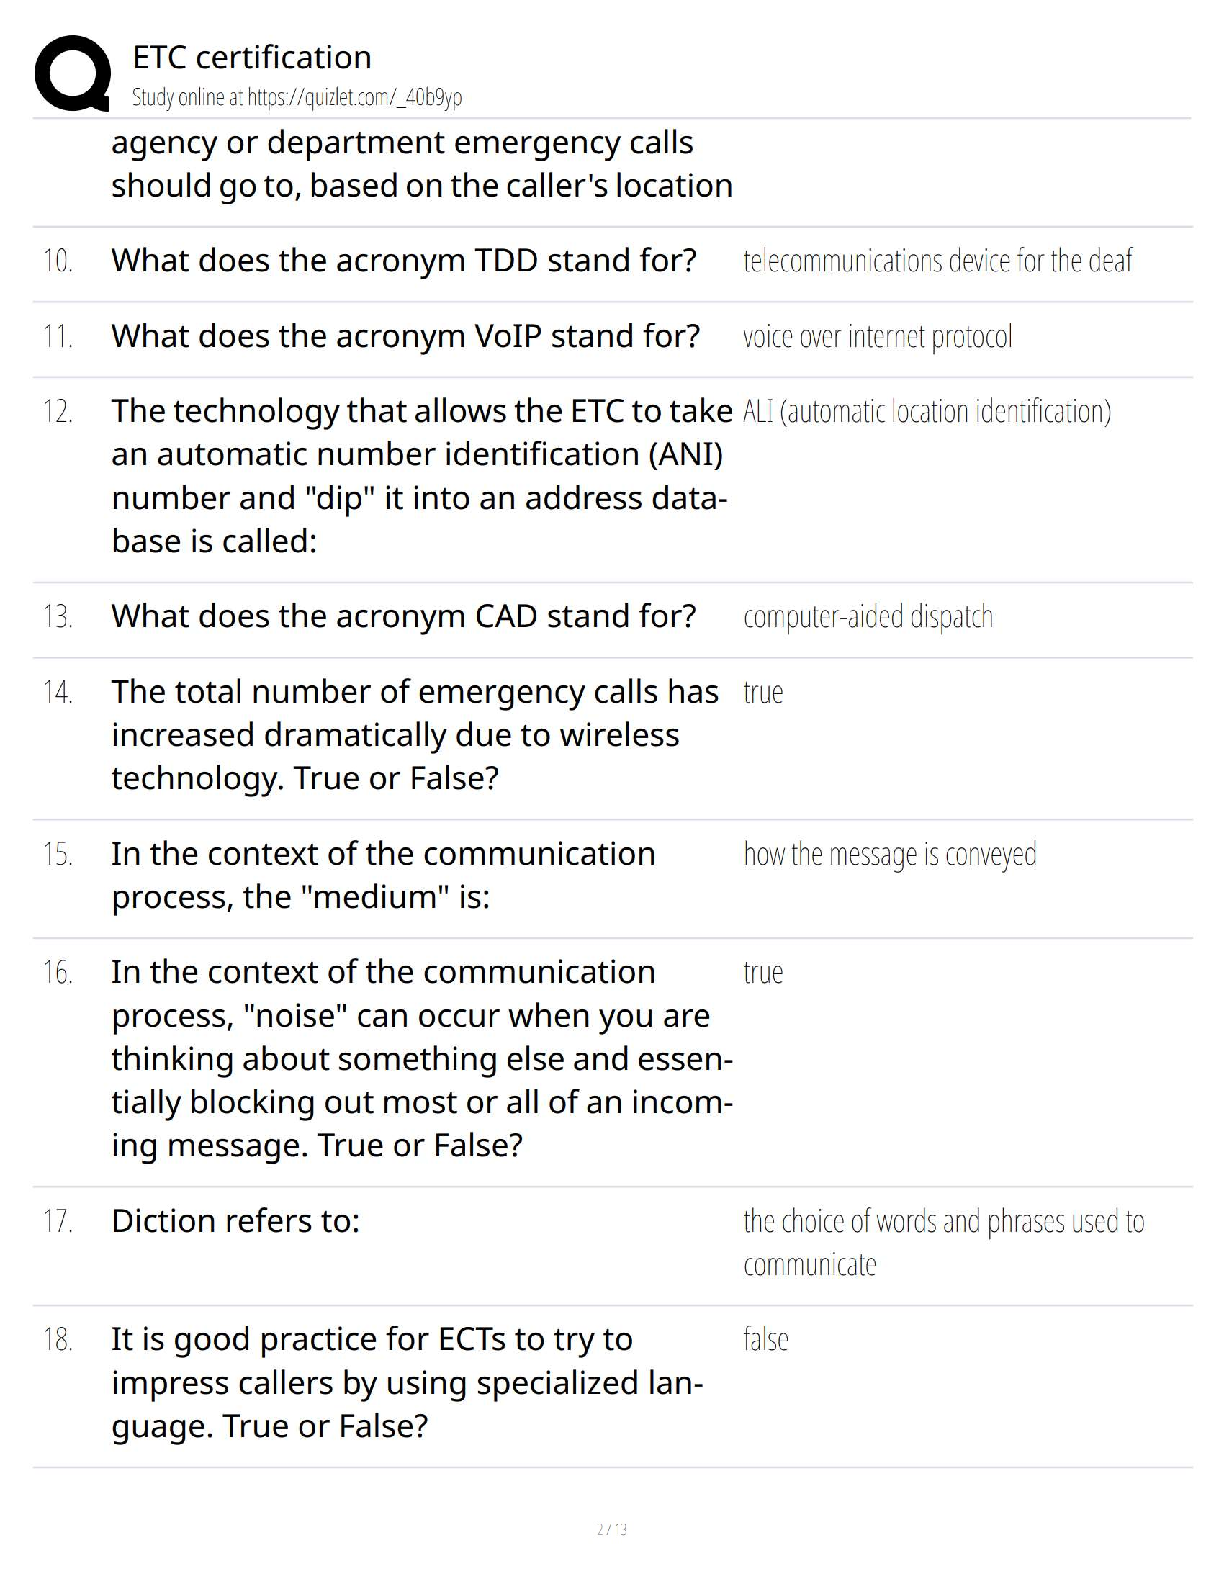Click the 'true' answer for question 16
Image resolution: width=1224 pixels, height=1584 pixels.
(x=763, y=972)
